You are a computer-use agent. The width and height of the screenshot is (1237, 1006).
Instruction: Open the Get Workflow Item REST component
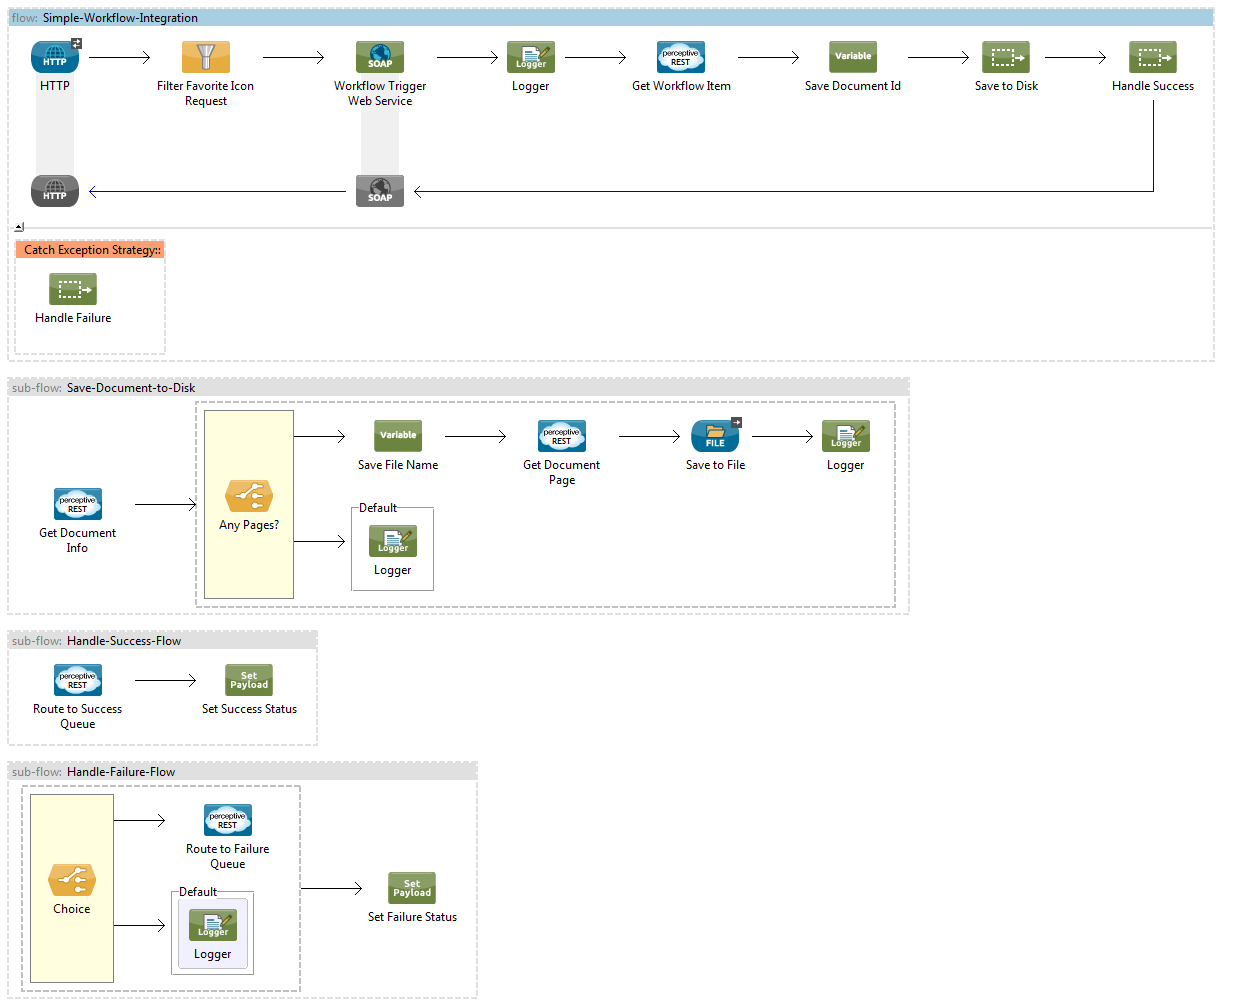(681, 57)
